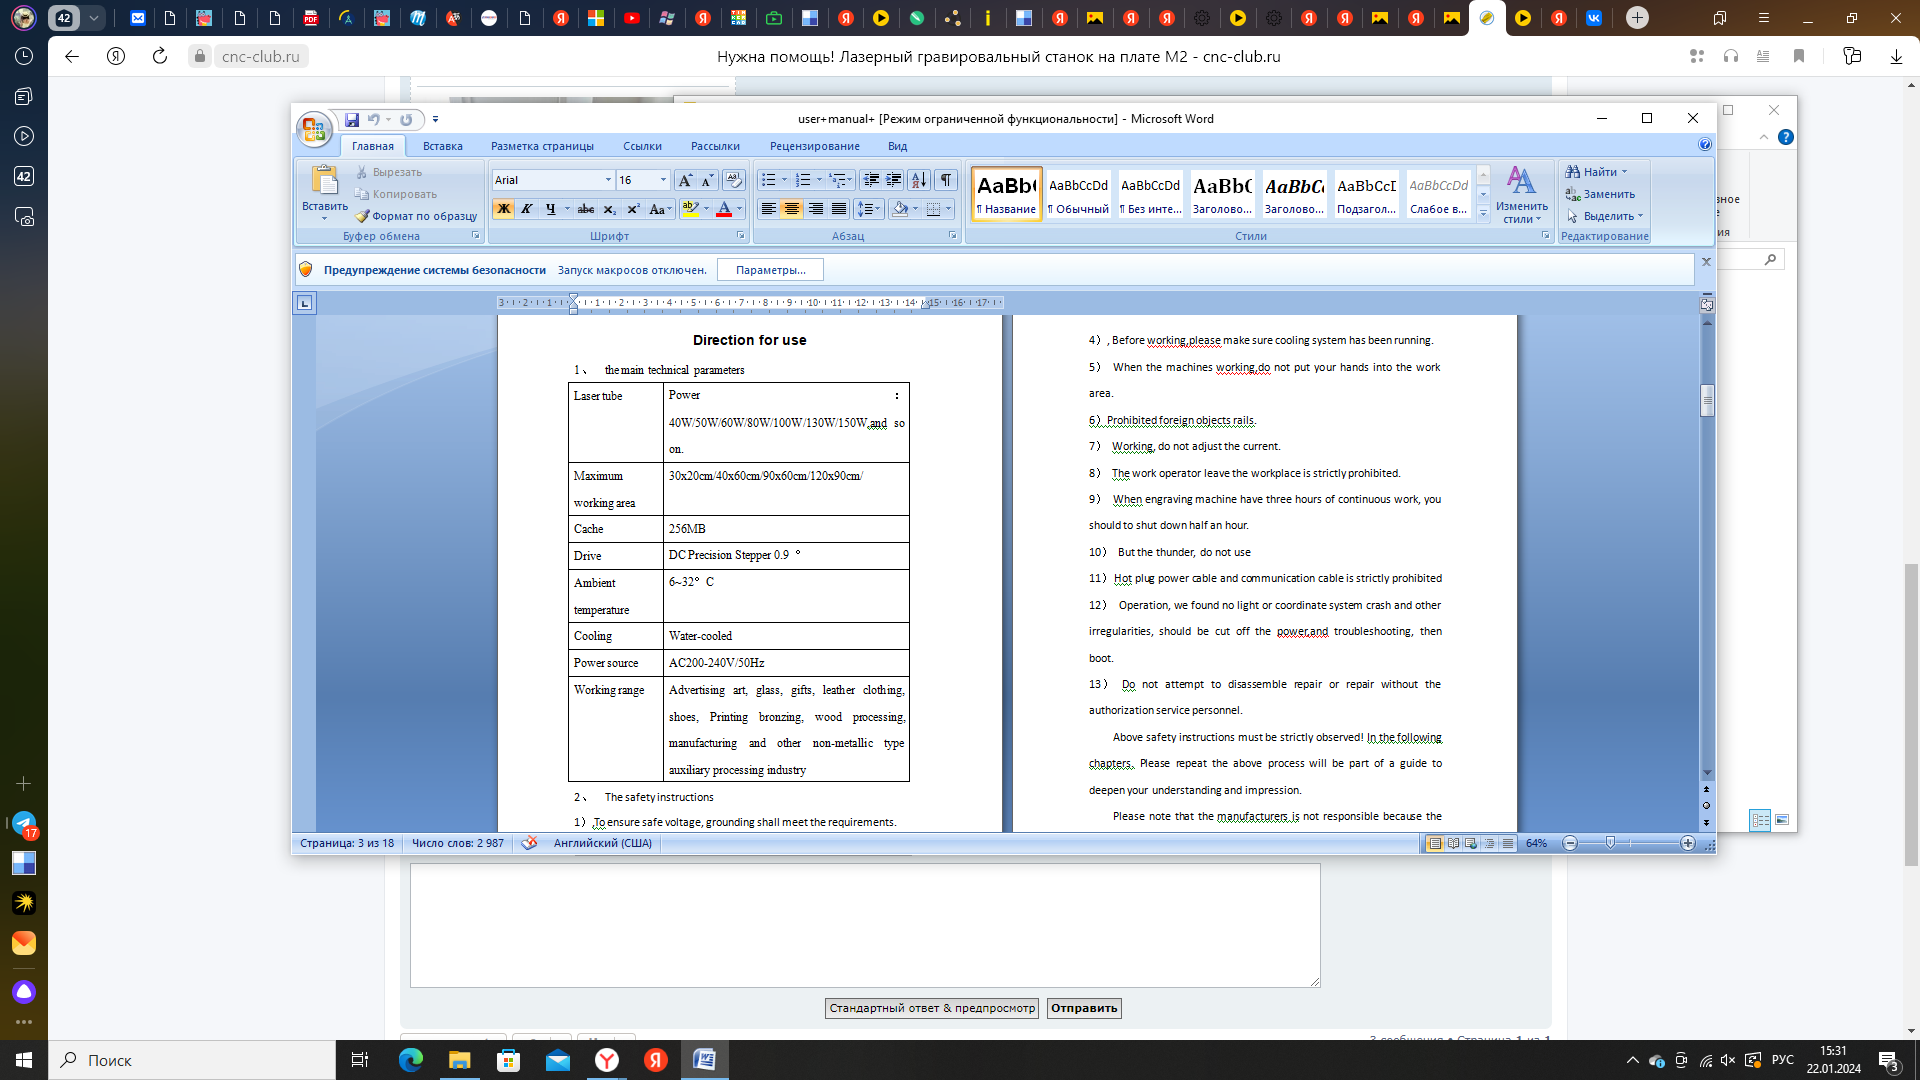The width and height of the screenshot is (1920, 1080).
Task: Expand the Найти dropdown arrow
Action: pos(1624,172)
